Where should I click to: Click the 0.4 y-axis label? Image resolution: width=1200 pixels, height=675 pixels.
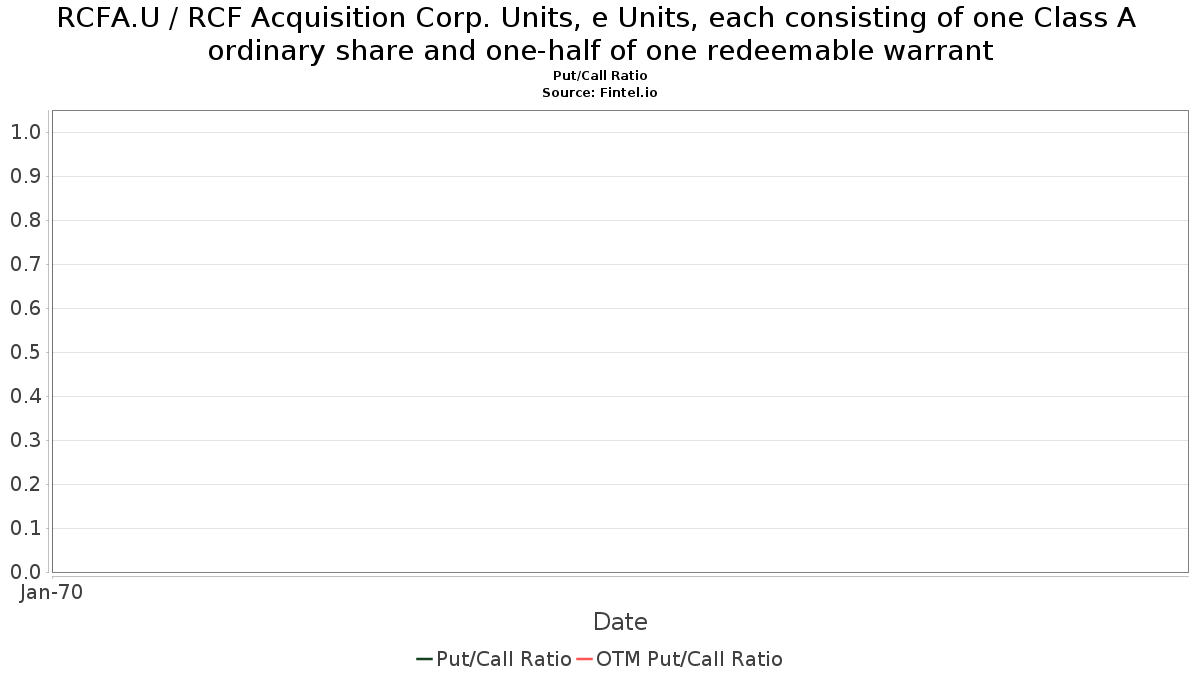25,396
